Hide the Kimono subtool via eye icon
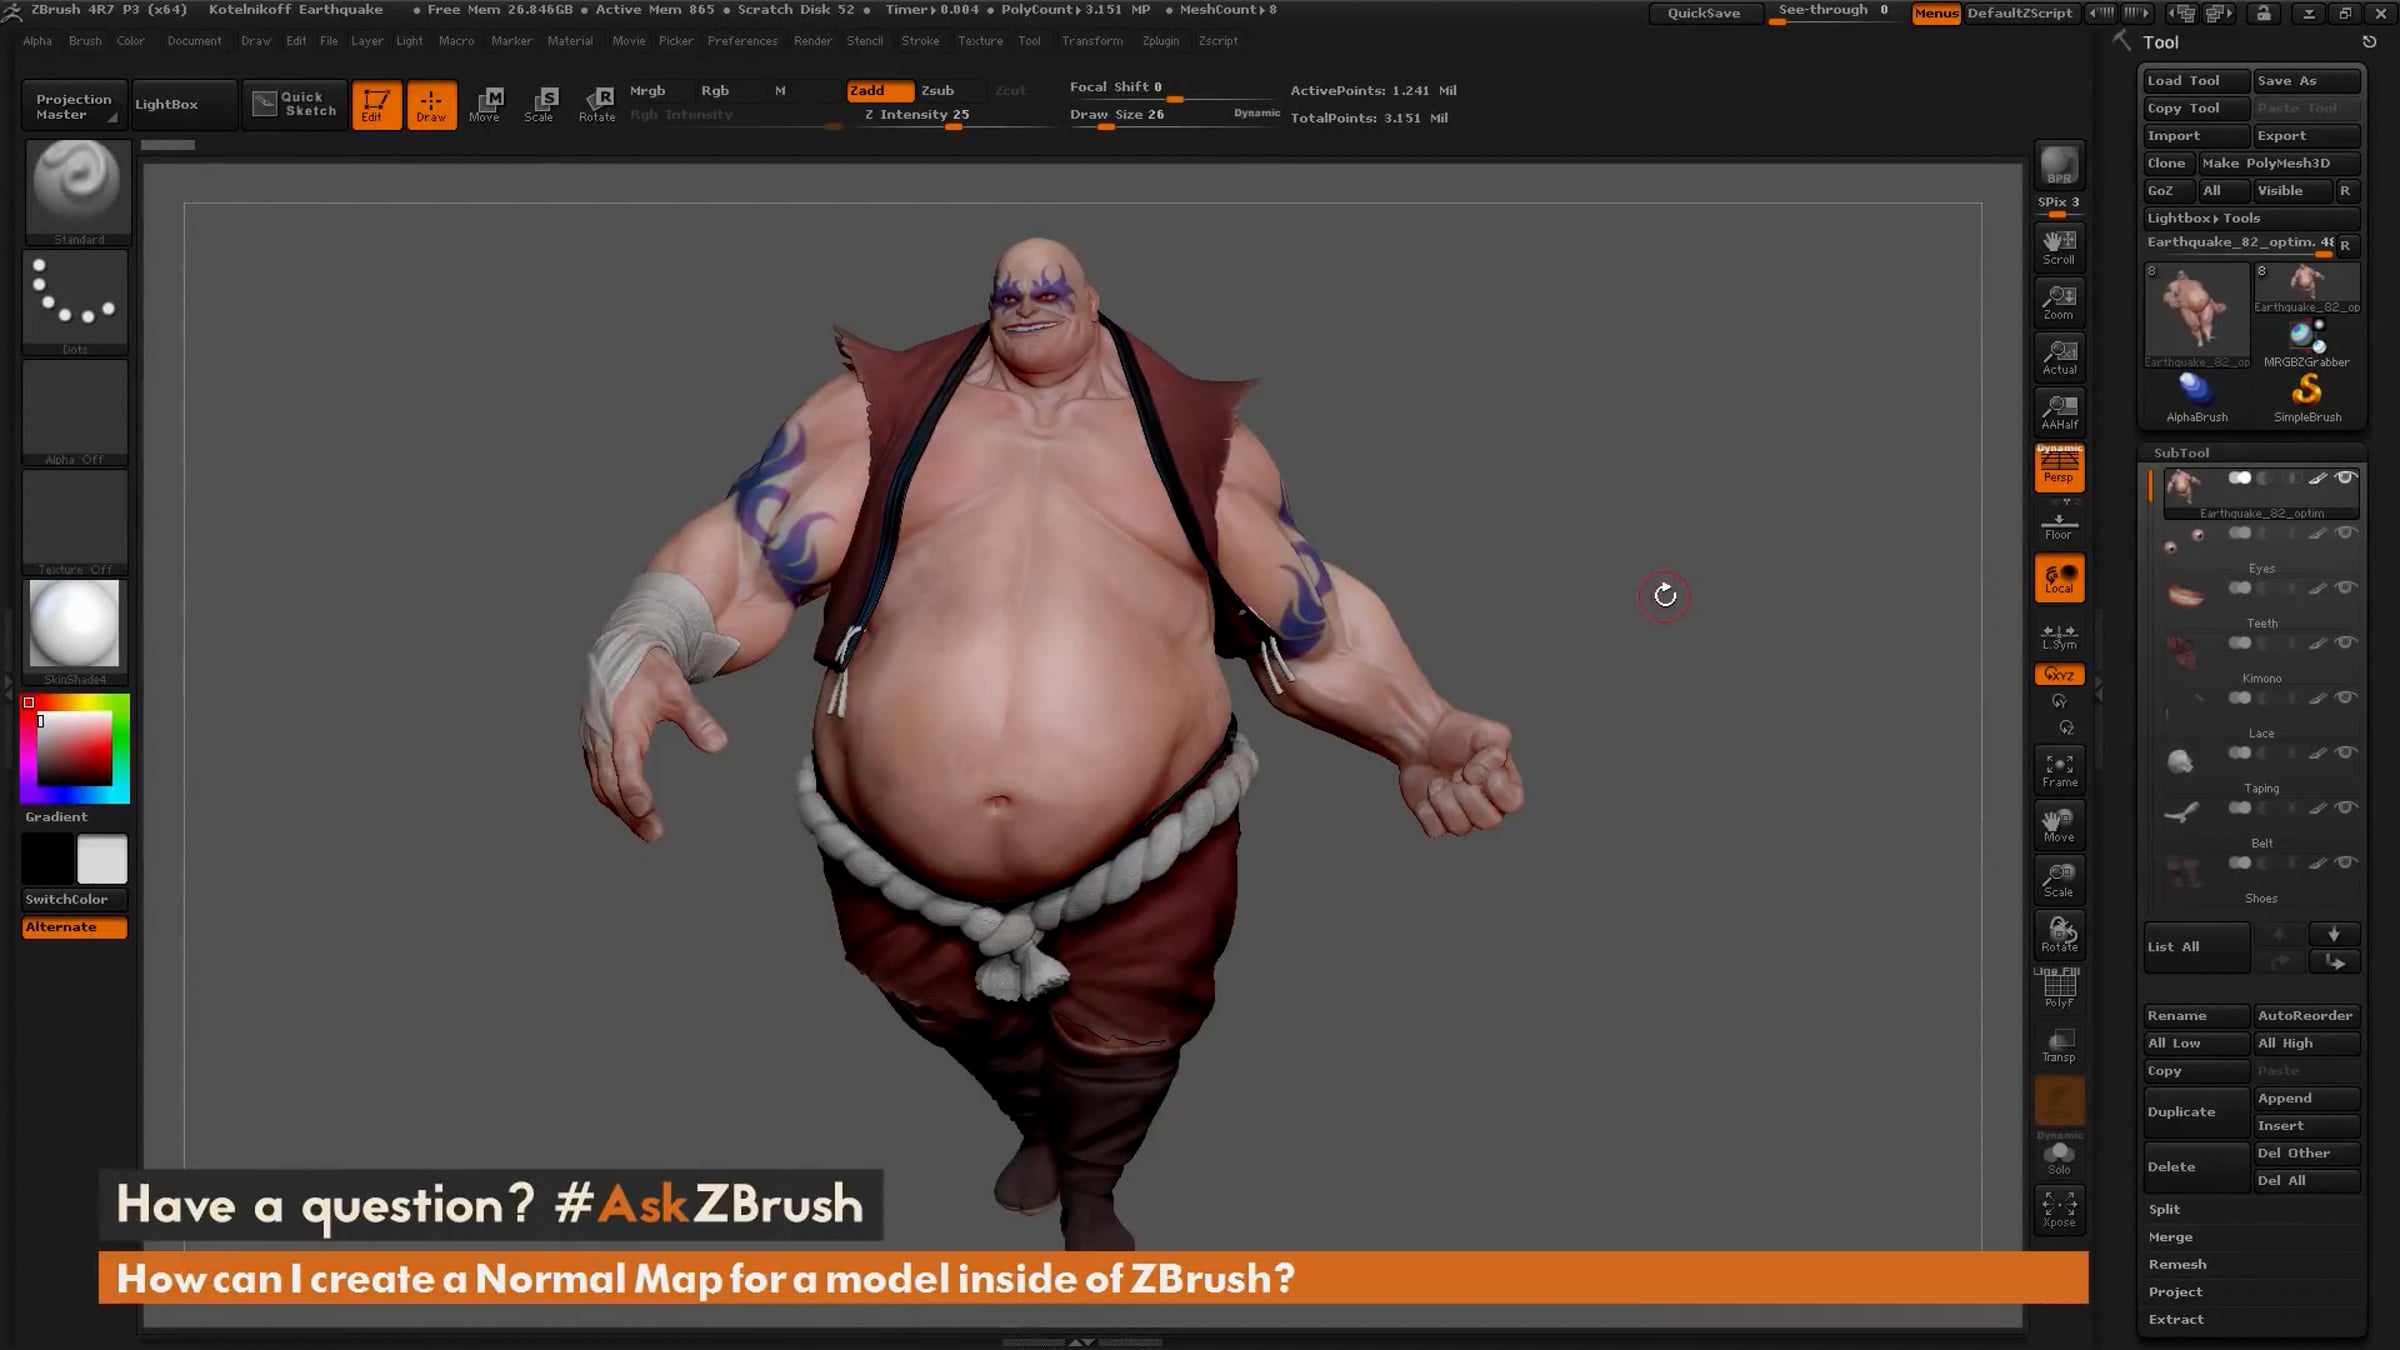The width and height of the screenshot is (2400, 1350). (2345, 643)
